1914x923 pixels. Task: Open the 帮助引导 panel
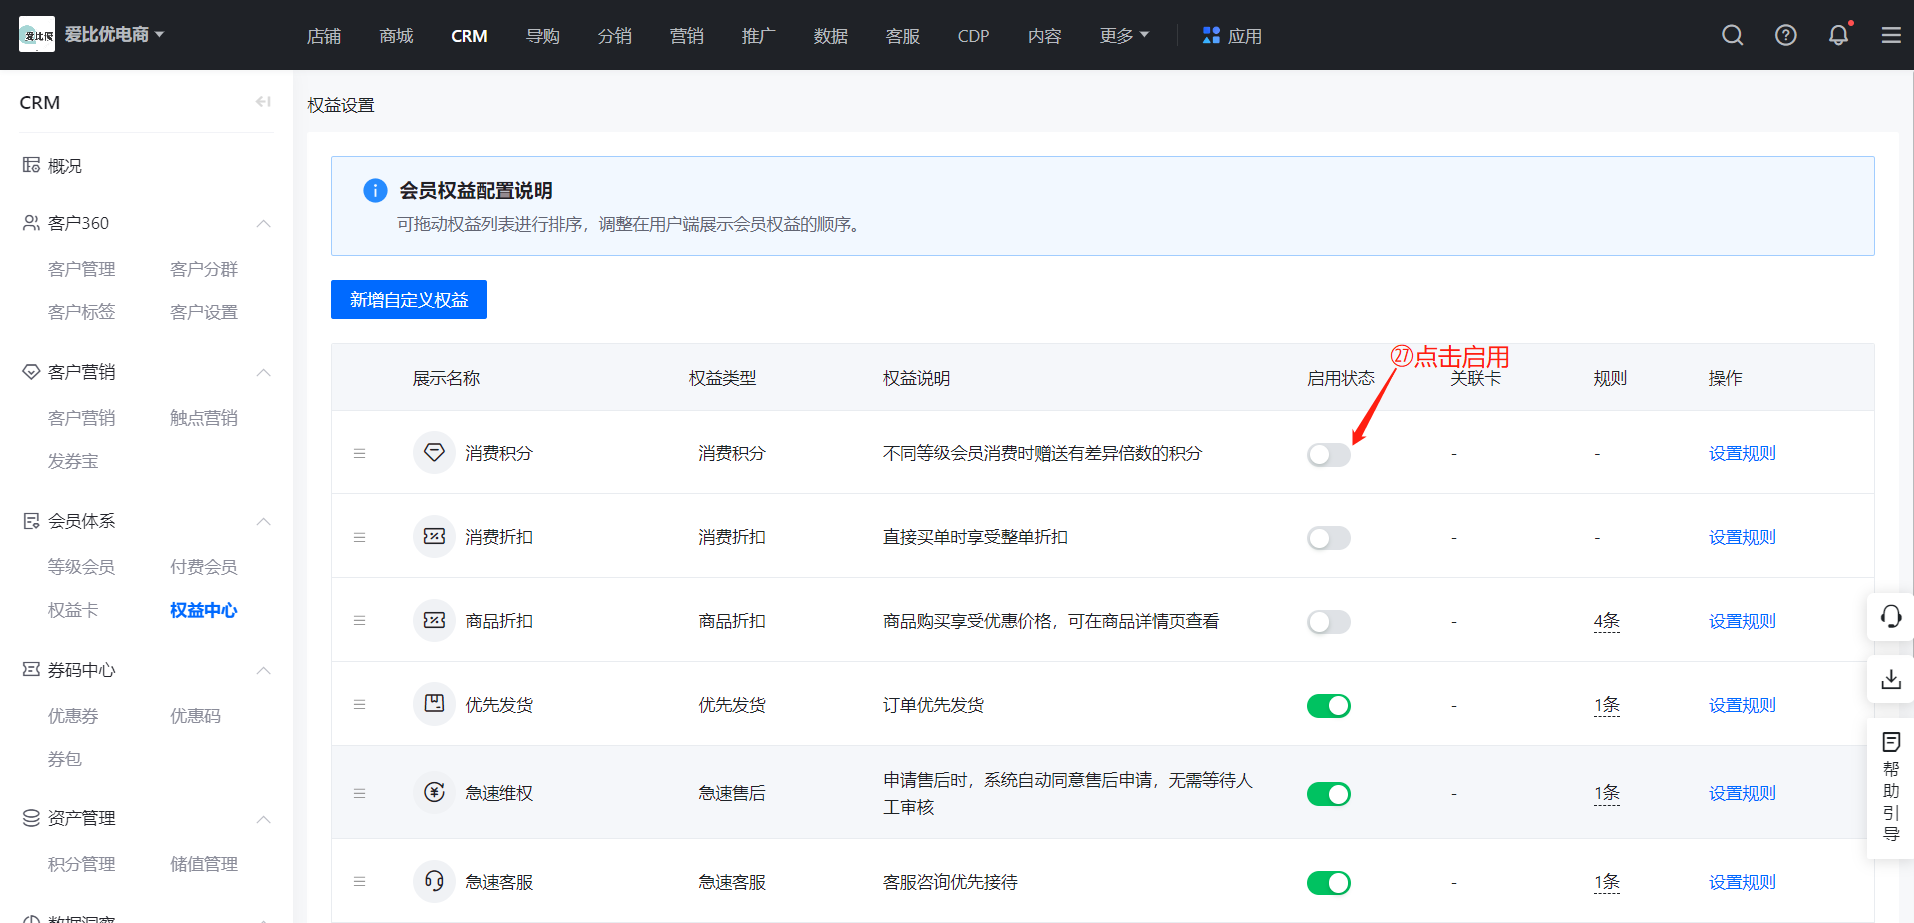(x=1891, y=788)
